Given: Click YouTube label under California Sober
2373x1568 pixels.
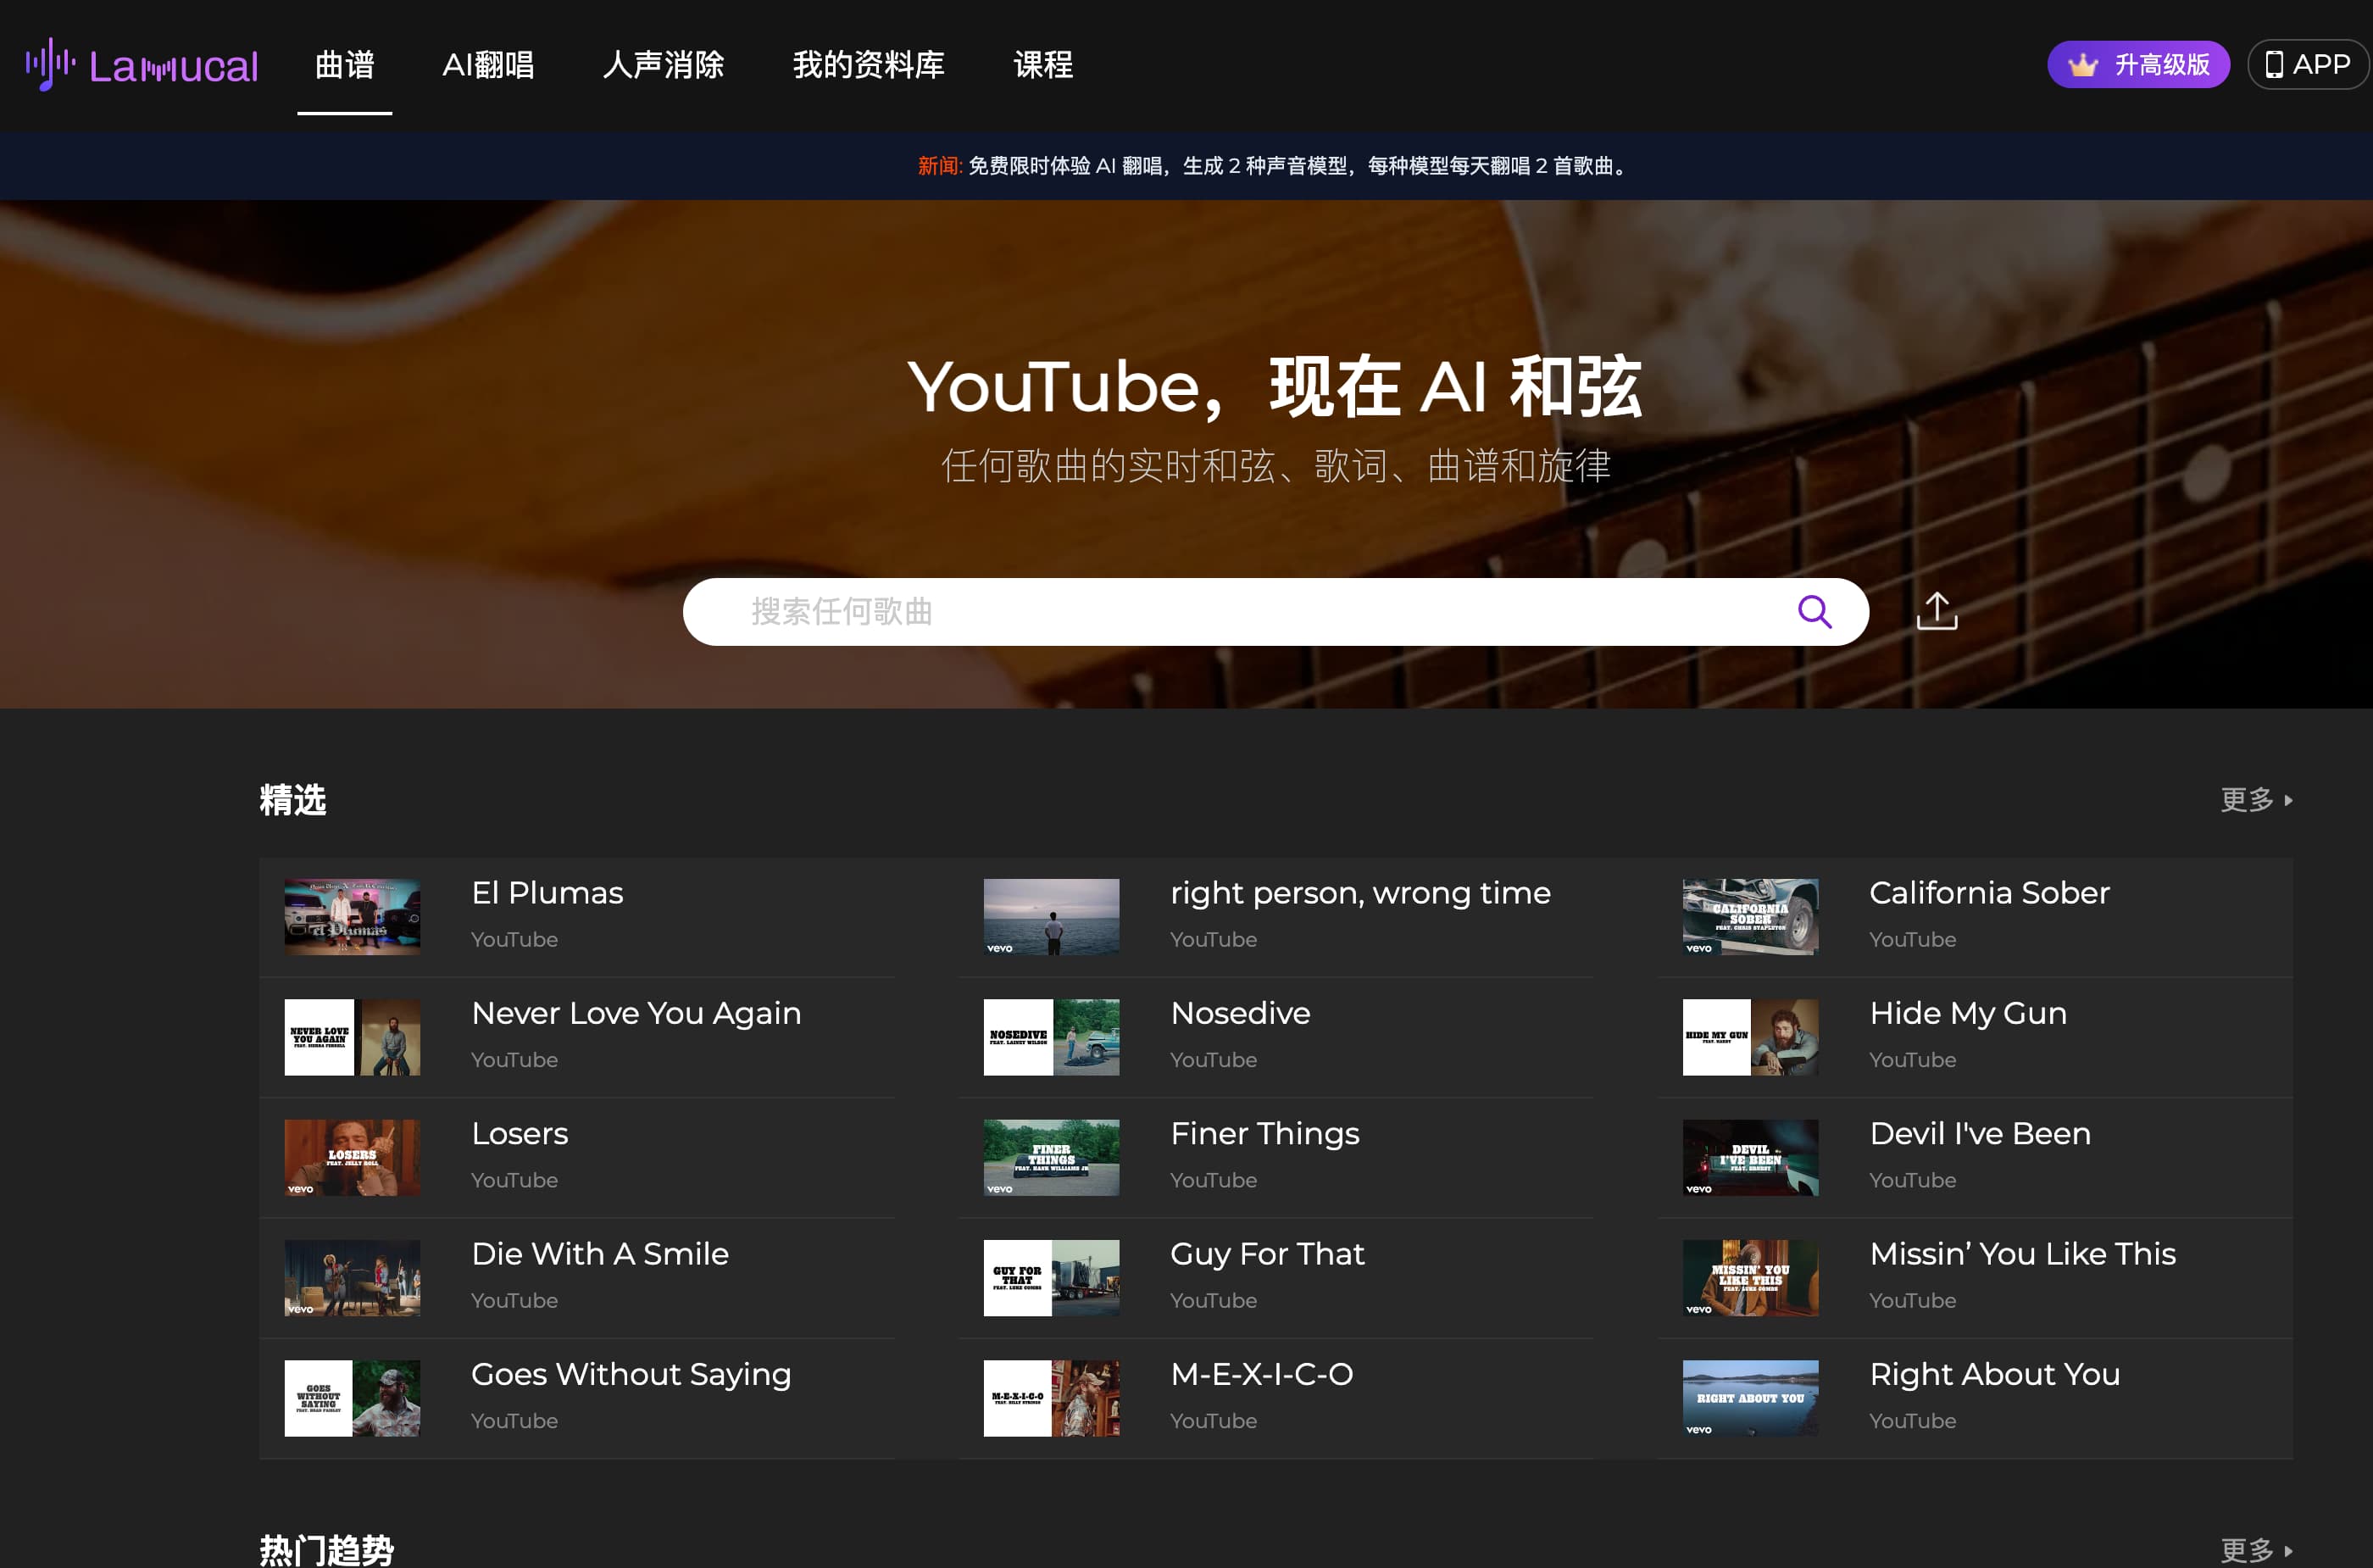Looking at the screenshot, I should coord(1912,940).
